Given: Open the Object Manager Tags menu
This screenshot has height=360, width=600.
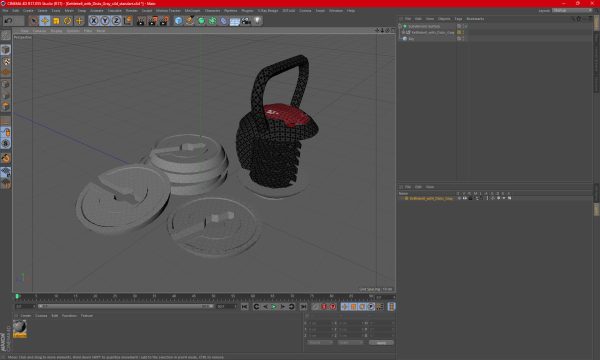Looking at the screenshot, I should point(458,19).
